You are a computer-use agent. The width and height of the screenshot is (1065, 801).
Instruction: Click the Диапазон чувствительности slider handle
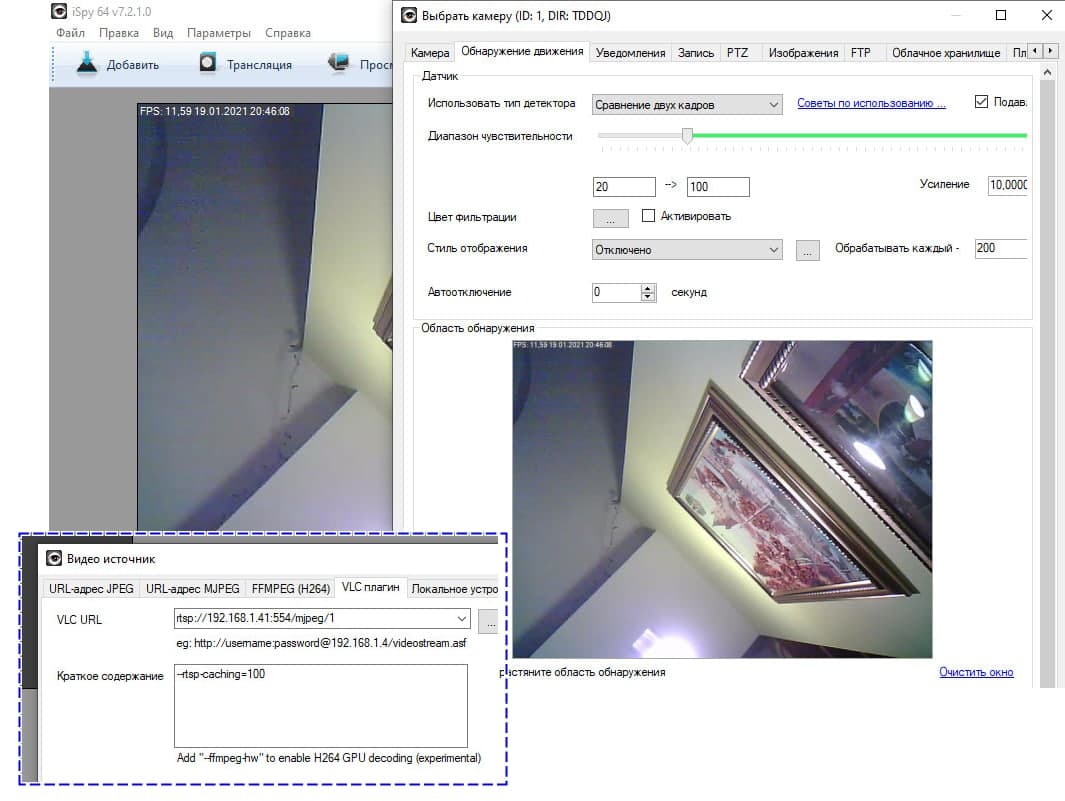pyautogui.click(x=687, y=136)
